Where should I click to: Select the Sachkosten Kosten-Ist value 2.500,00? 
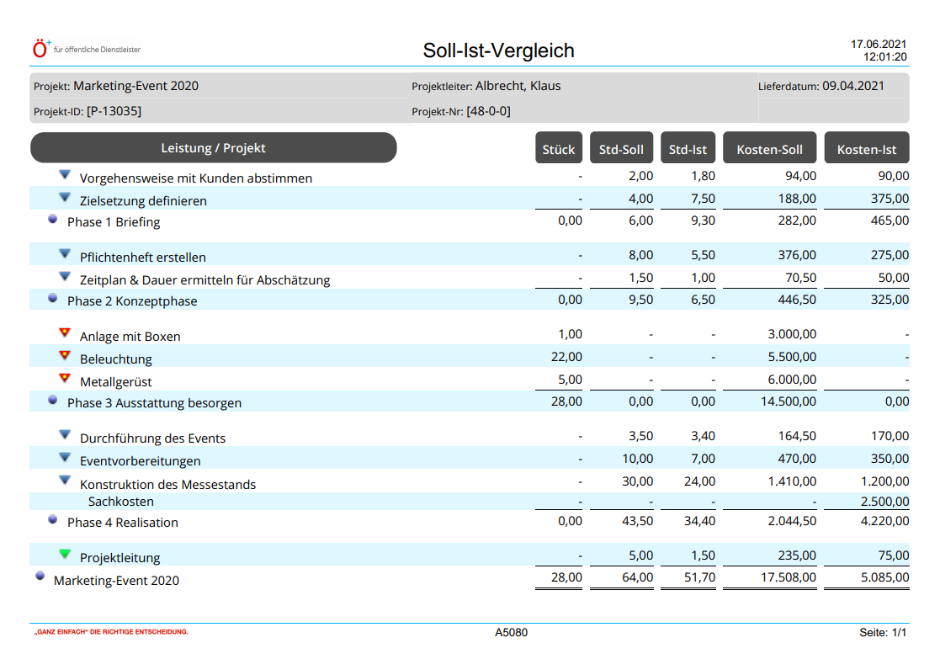(x=885, y=501)
